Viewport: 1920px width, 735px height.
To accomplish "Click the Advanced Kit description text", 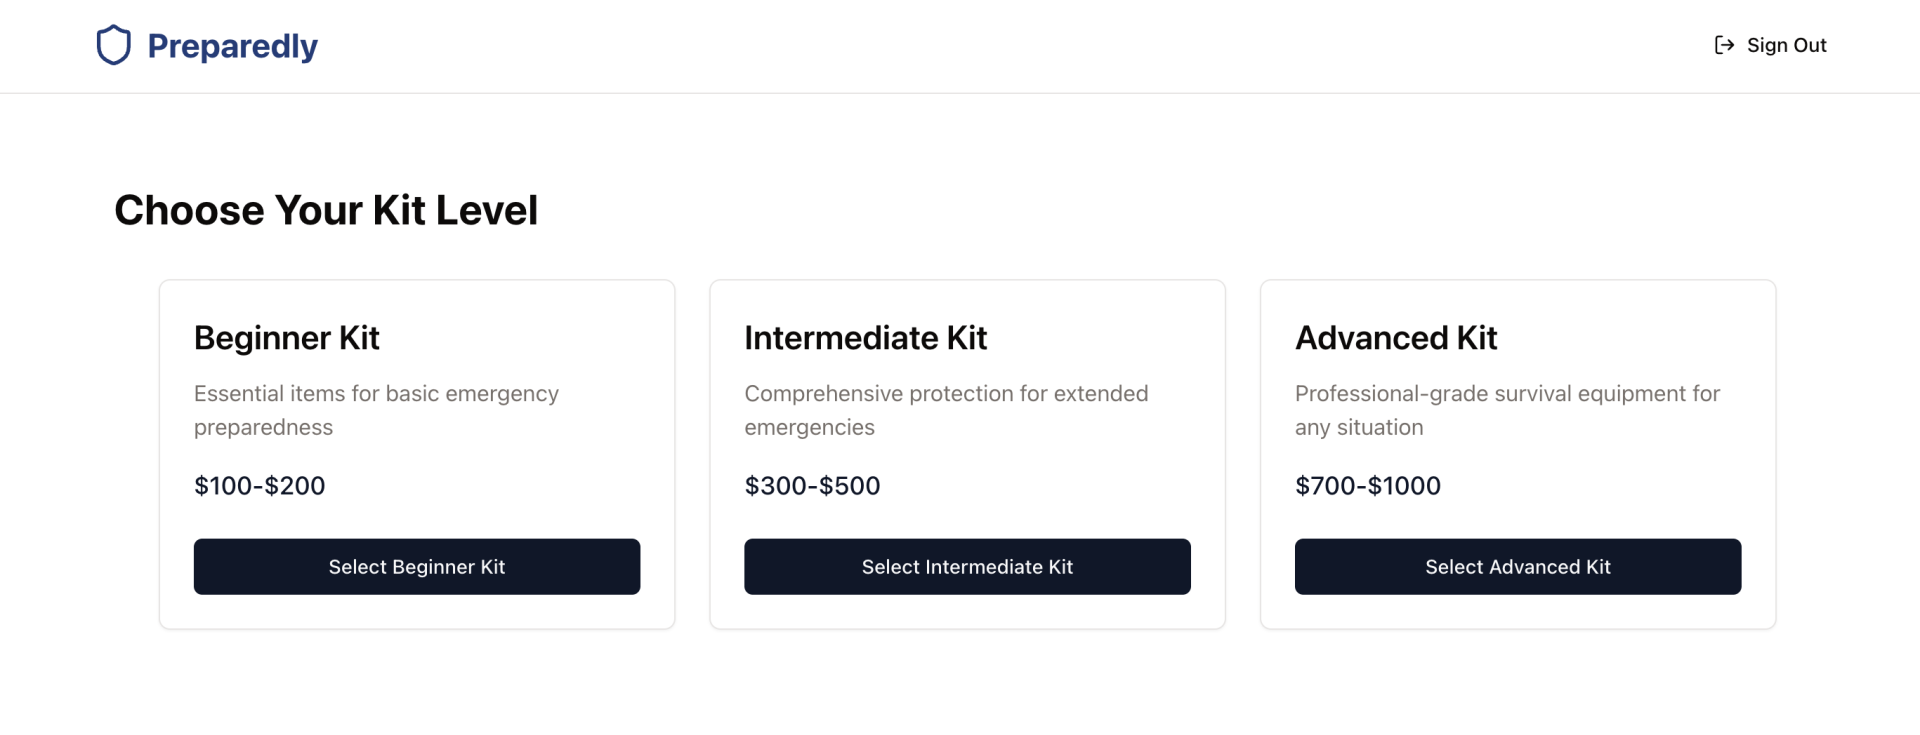I will 1507,410.
